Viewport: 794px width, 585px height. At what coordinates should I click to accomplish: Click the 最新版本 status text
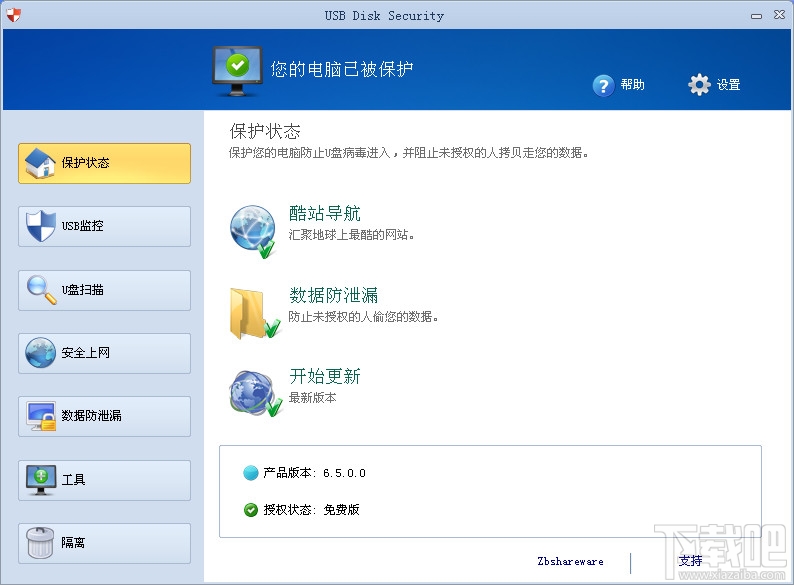click(x=312, y=398)
